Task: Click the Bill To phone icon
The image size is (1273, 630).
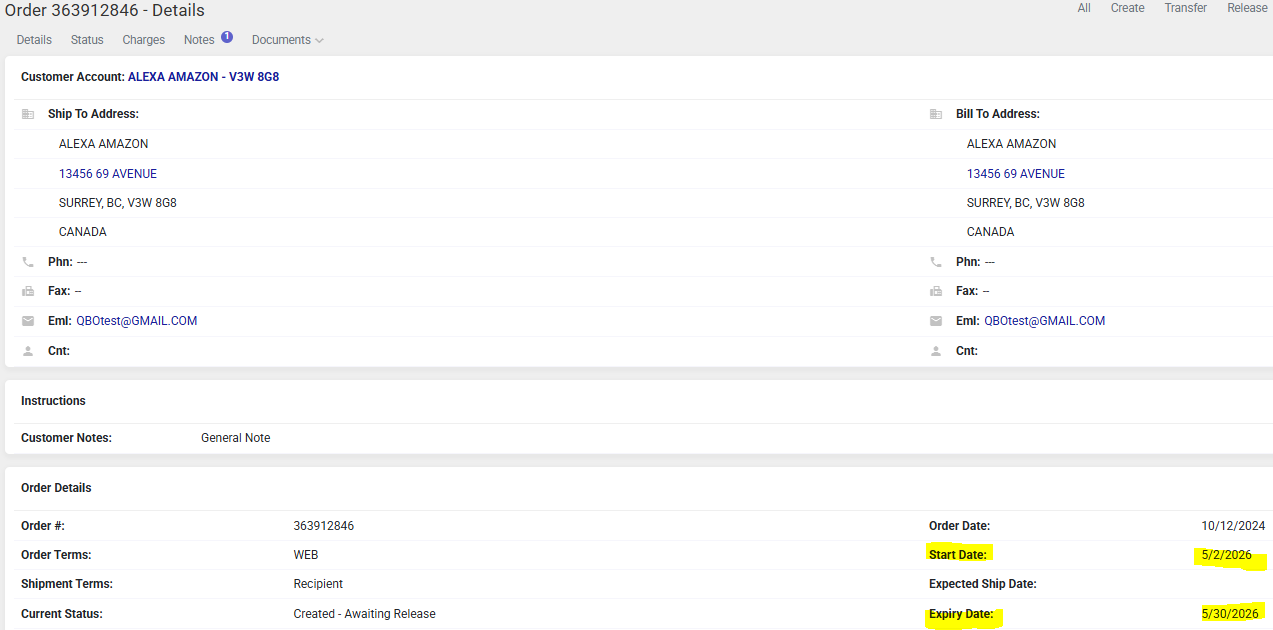Action: point(936,262)
